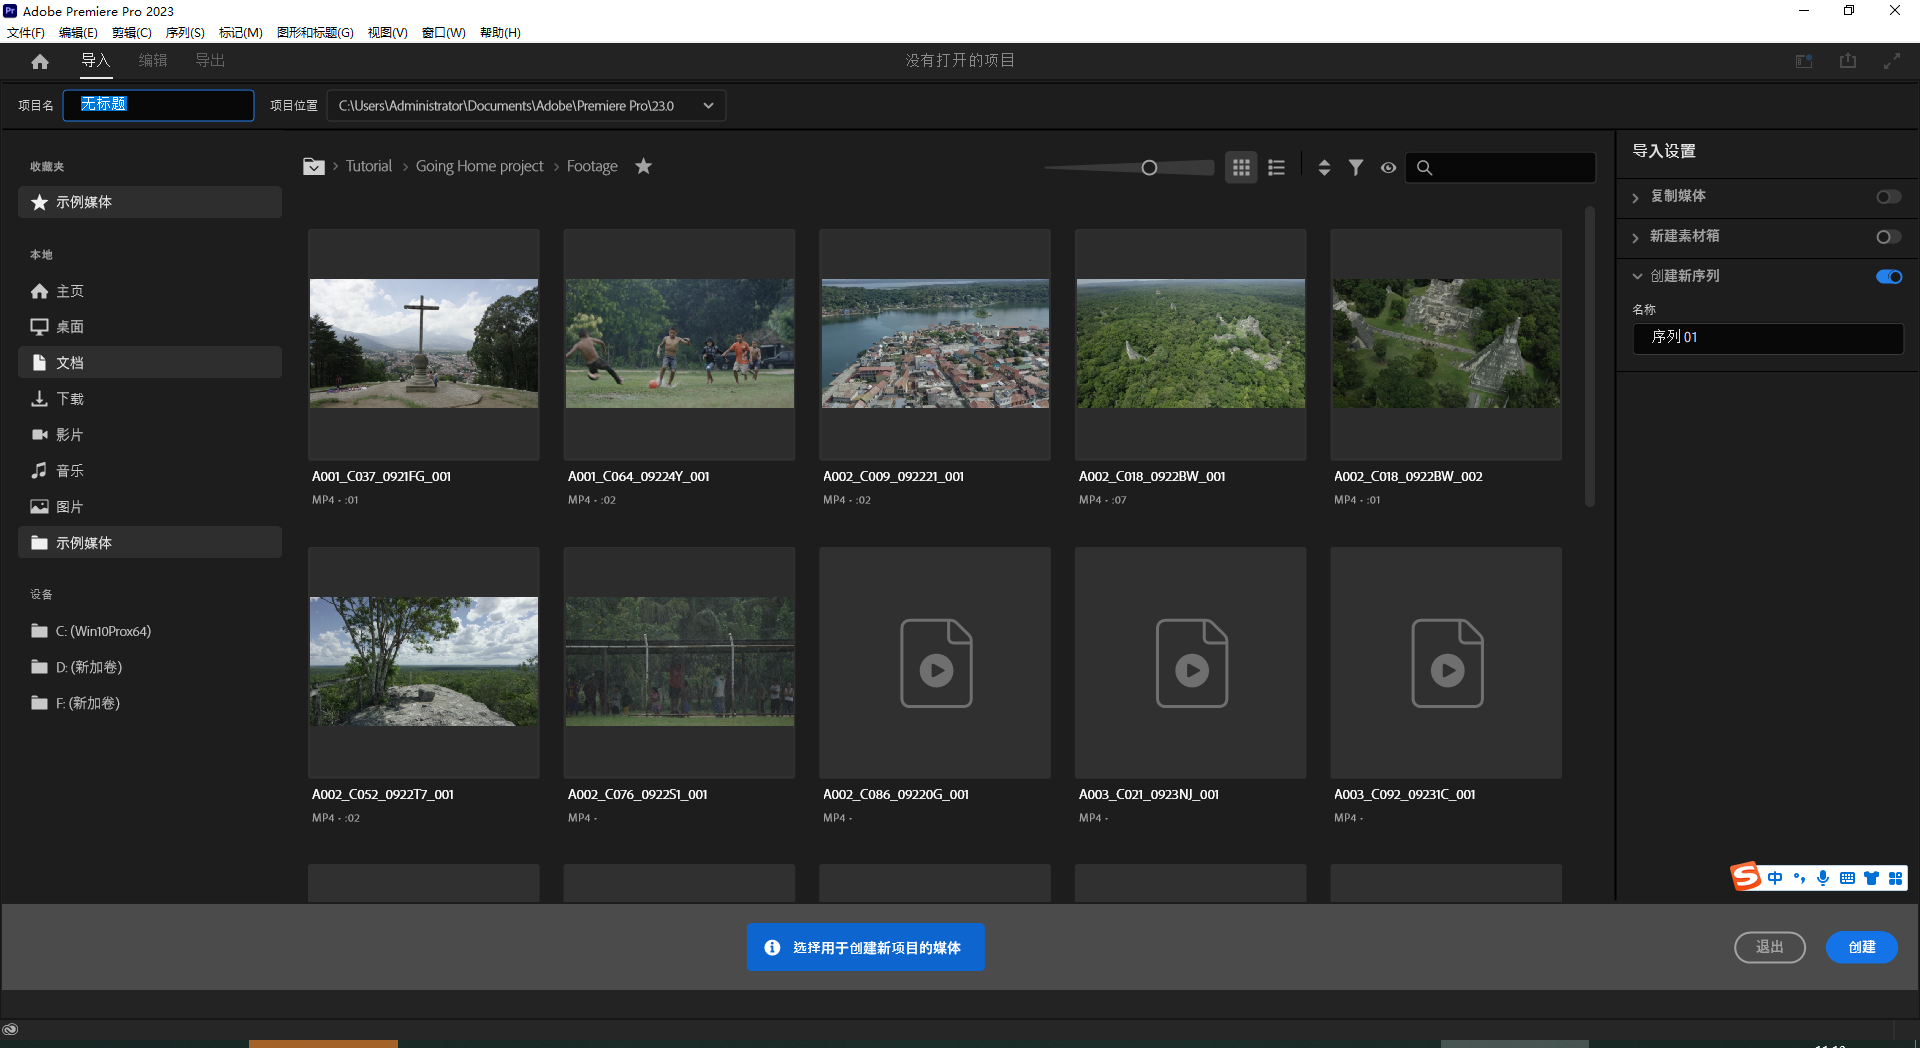Open the 文件(F) menu
Viewport: 1920px width, 1048px height.
[x=26, y=33]
